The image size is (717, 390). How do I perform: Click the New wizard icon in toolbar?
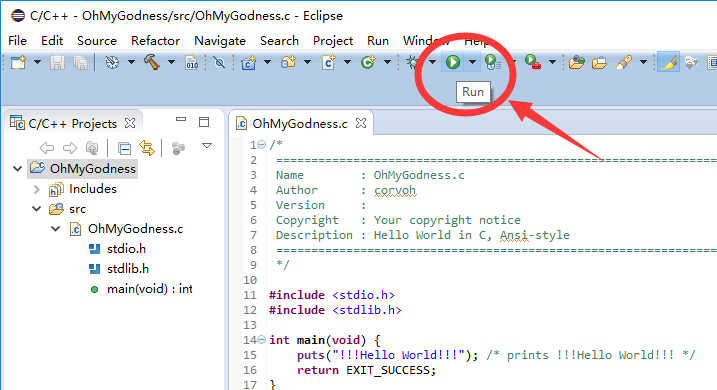pos(18,62)
